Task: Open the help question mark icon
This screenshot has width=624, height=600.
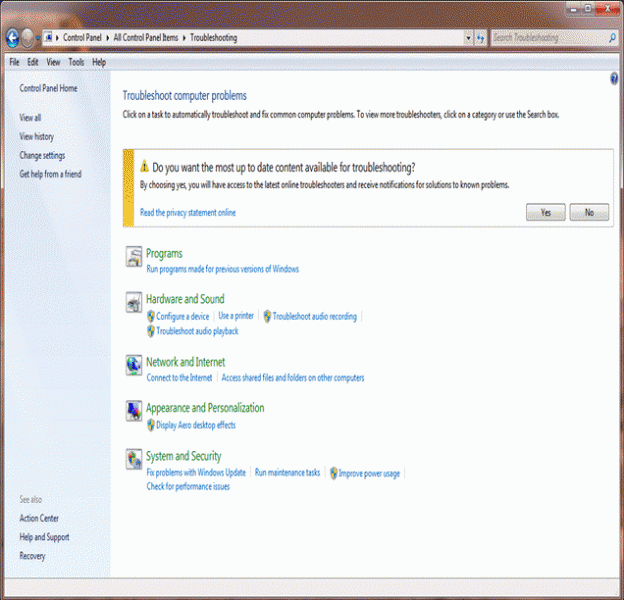Action: coord(614,79)
